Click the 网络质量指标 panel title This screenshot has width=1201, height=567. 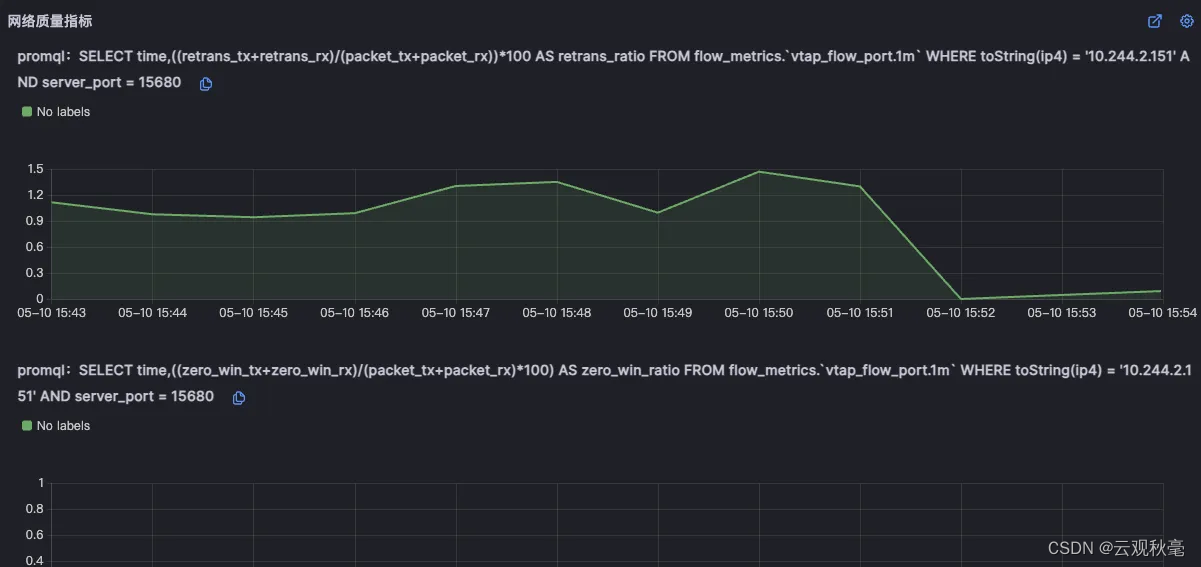point(50,21)
